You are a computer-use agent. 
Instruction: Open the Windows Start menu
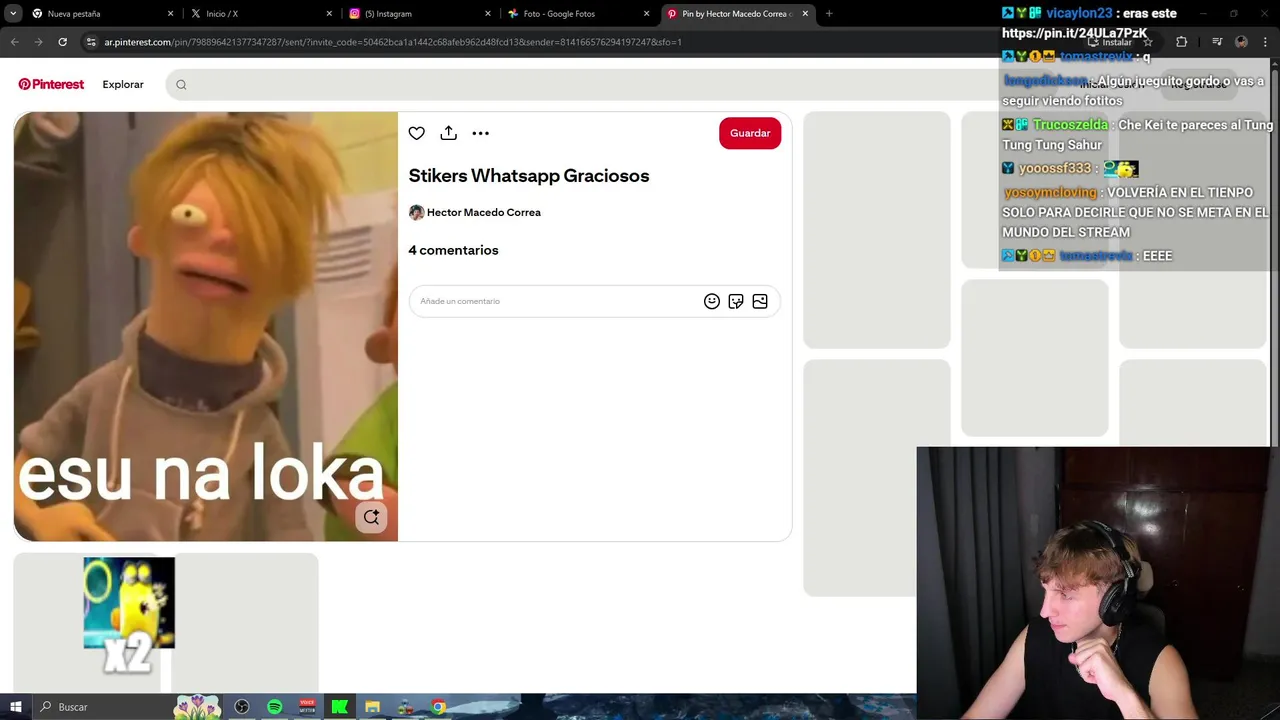pos(15,707)
